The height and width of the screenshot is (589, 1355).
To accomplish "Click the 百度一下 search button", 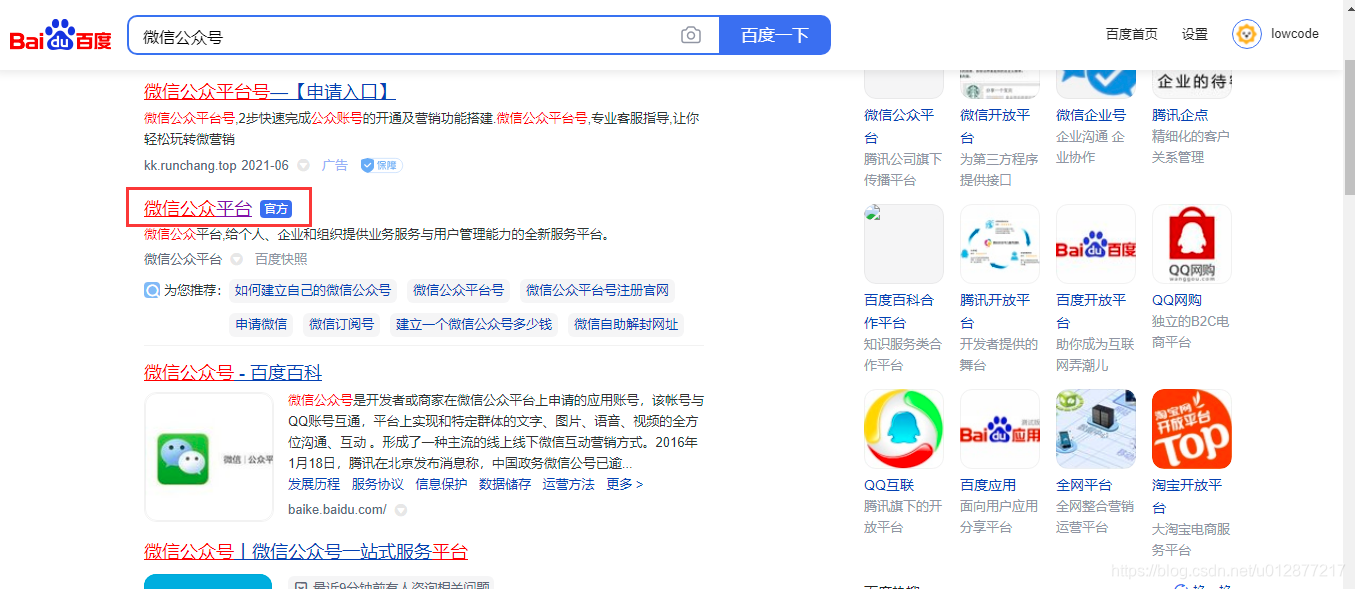I will click(775, 34).
